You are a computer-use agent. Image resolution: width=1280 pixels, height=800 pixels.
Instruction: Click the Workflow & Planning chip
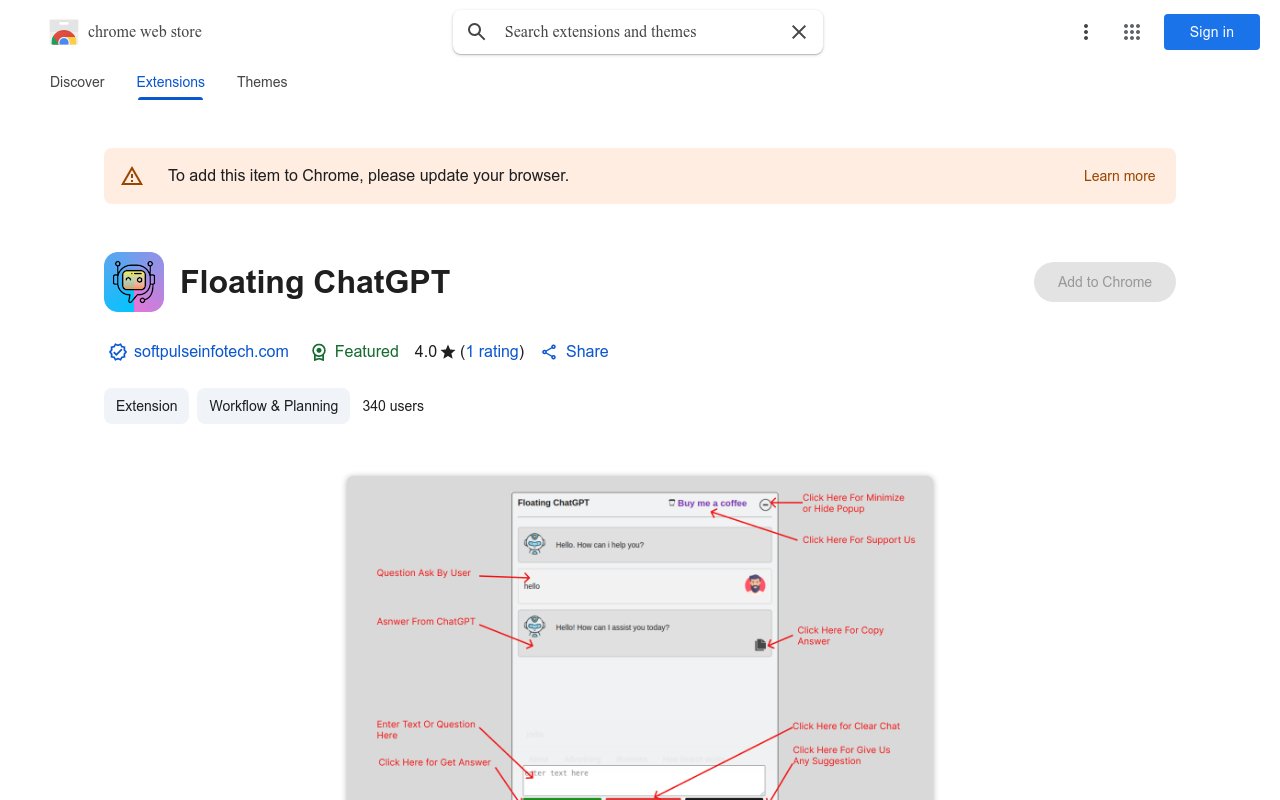coord(273,406)
